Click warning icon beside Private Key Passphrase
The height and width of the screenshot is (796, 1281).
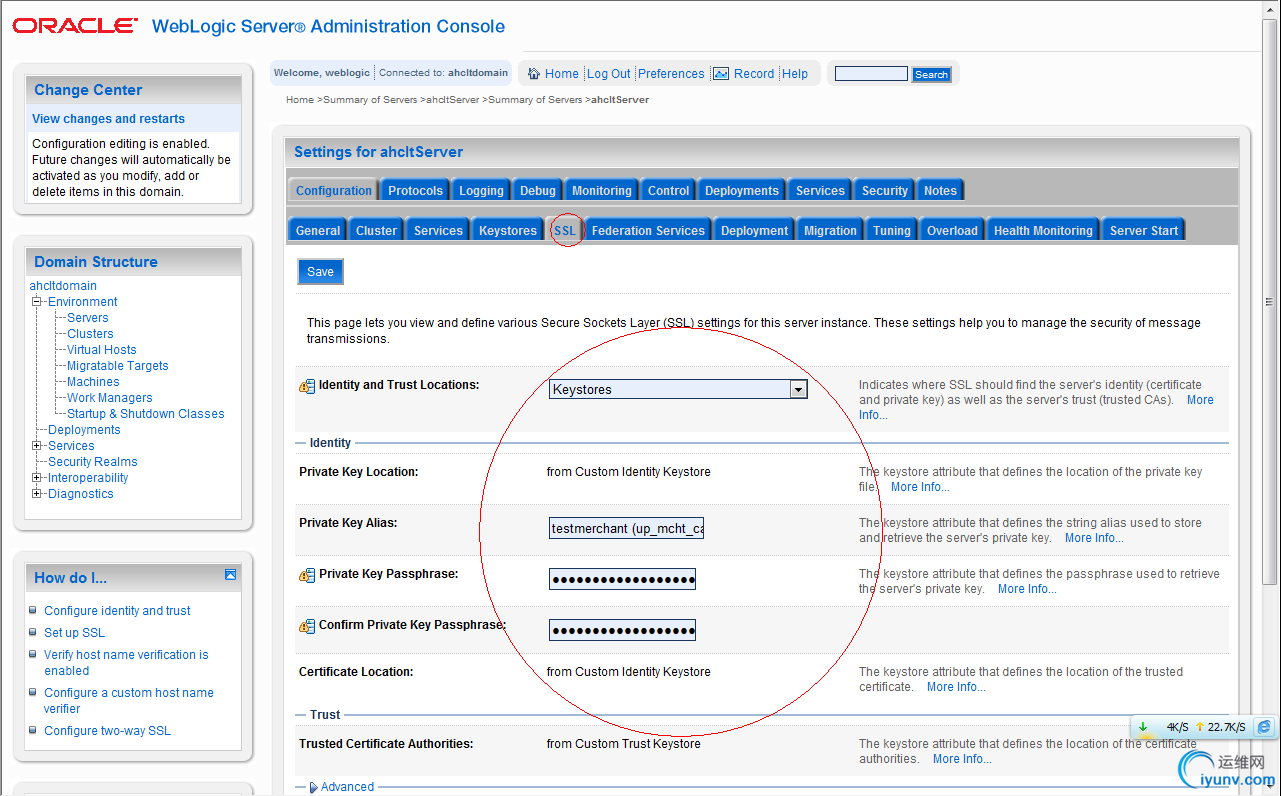[x=307, y=575]
